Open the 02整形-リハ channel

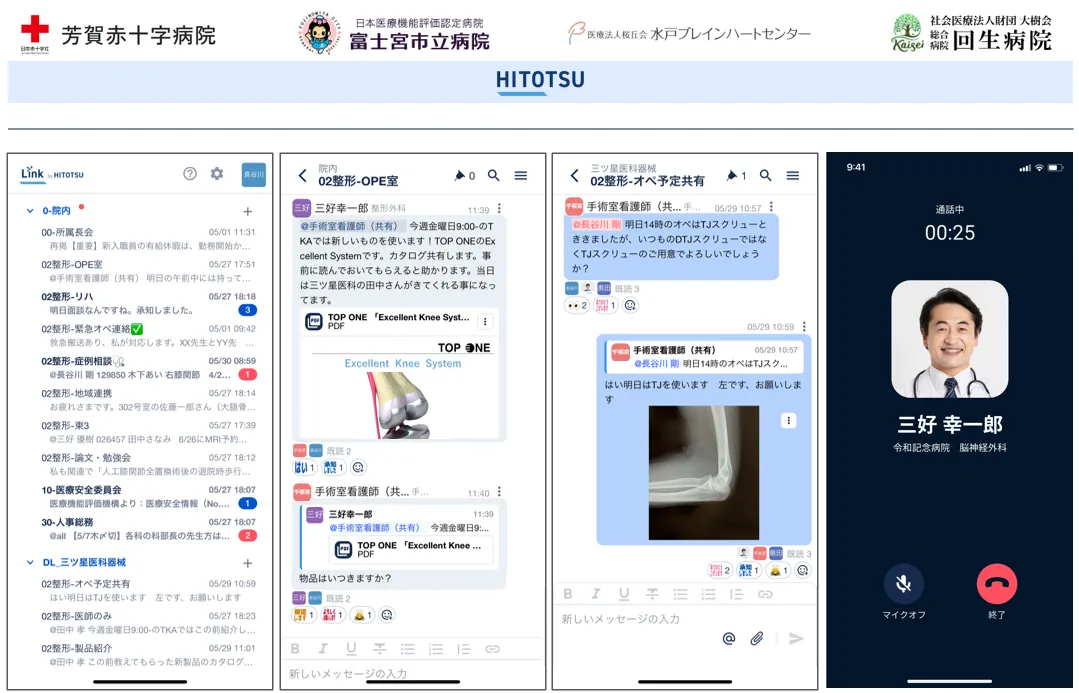click(x=67, y=297)
